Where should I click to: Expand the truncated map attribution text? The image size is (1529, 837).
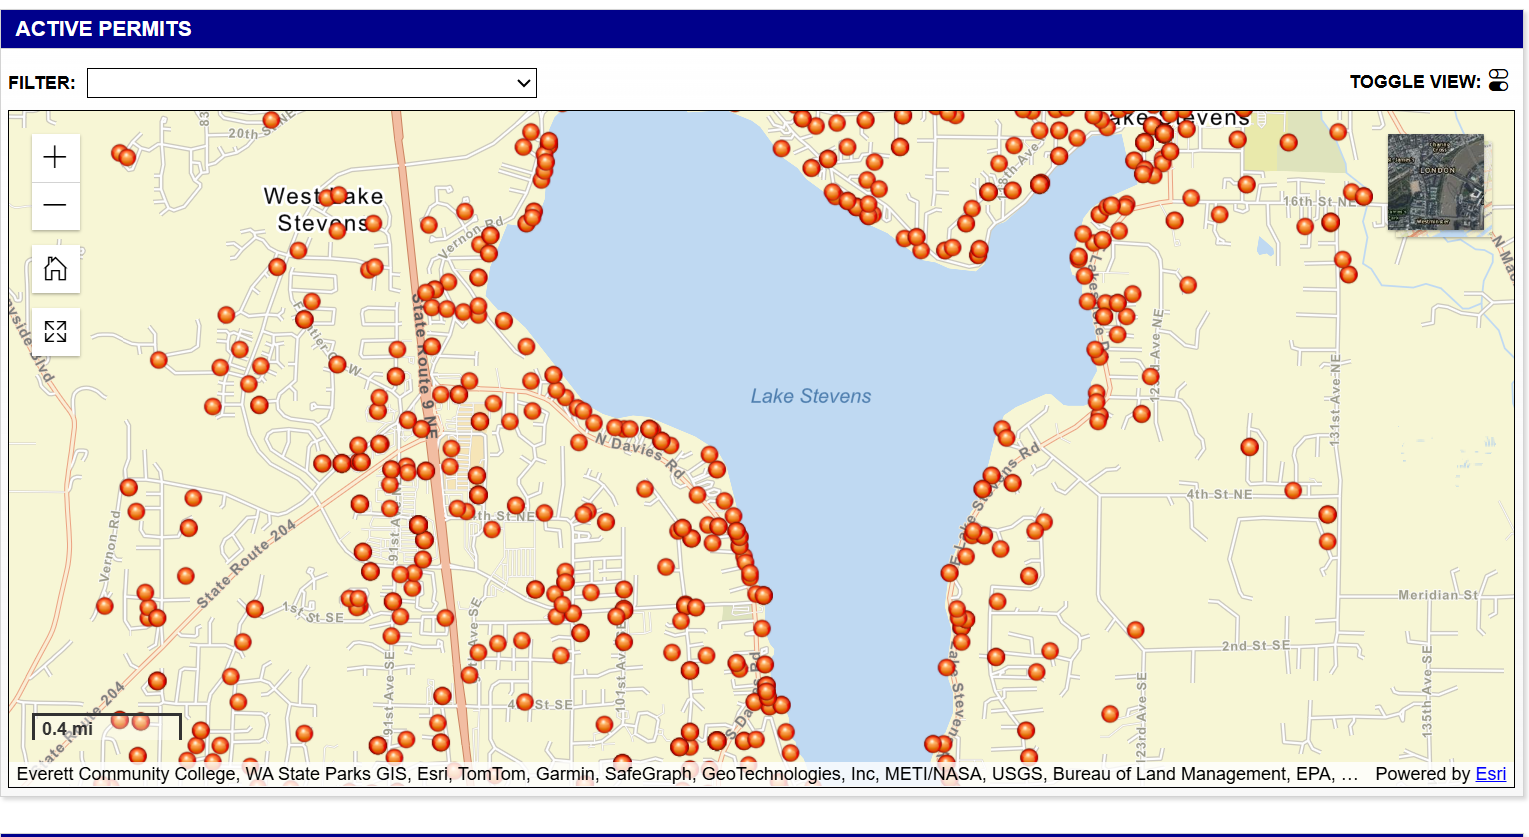[1349, 774]
